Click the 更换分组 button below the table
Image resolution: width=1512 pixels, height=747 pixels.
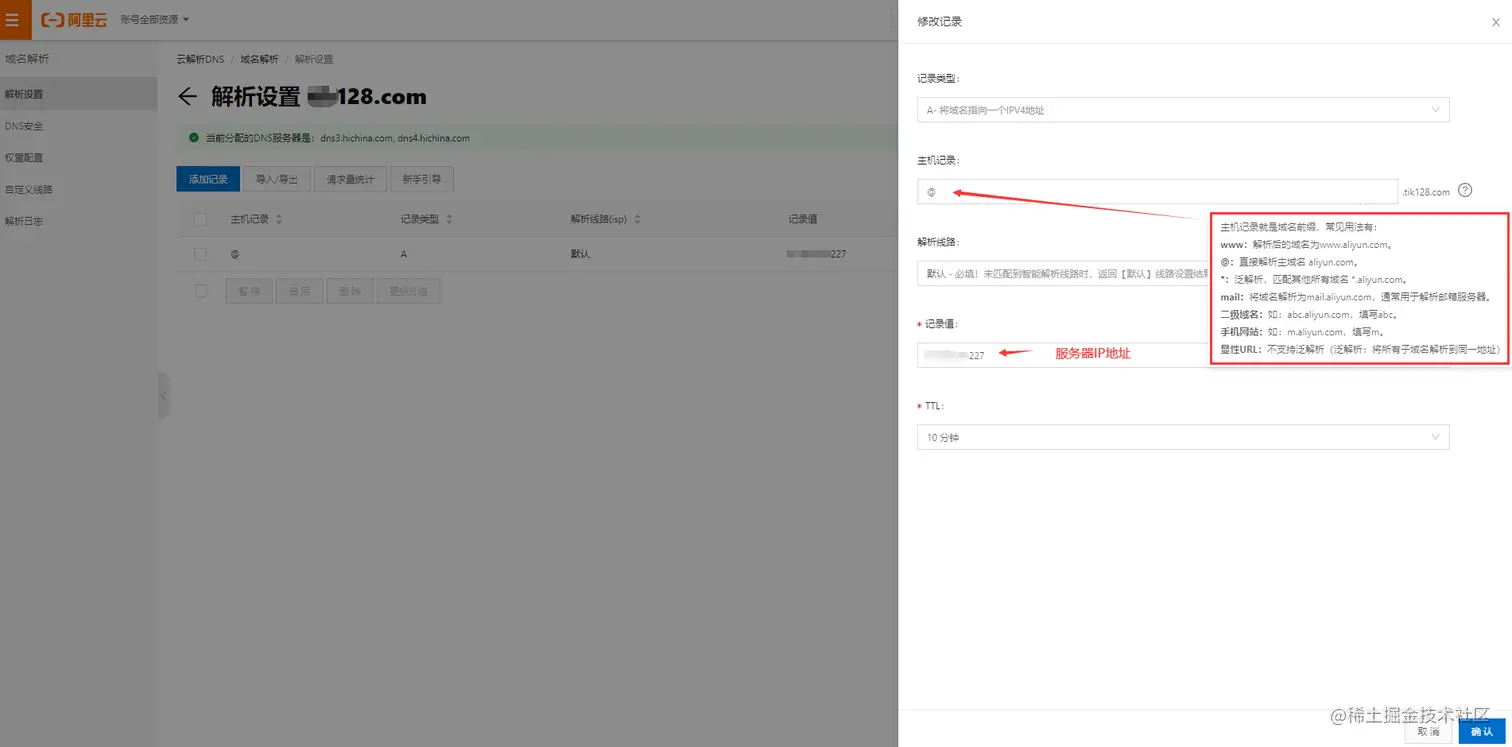[x=408, y=291]
